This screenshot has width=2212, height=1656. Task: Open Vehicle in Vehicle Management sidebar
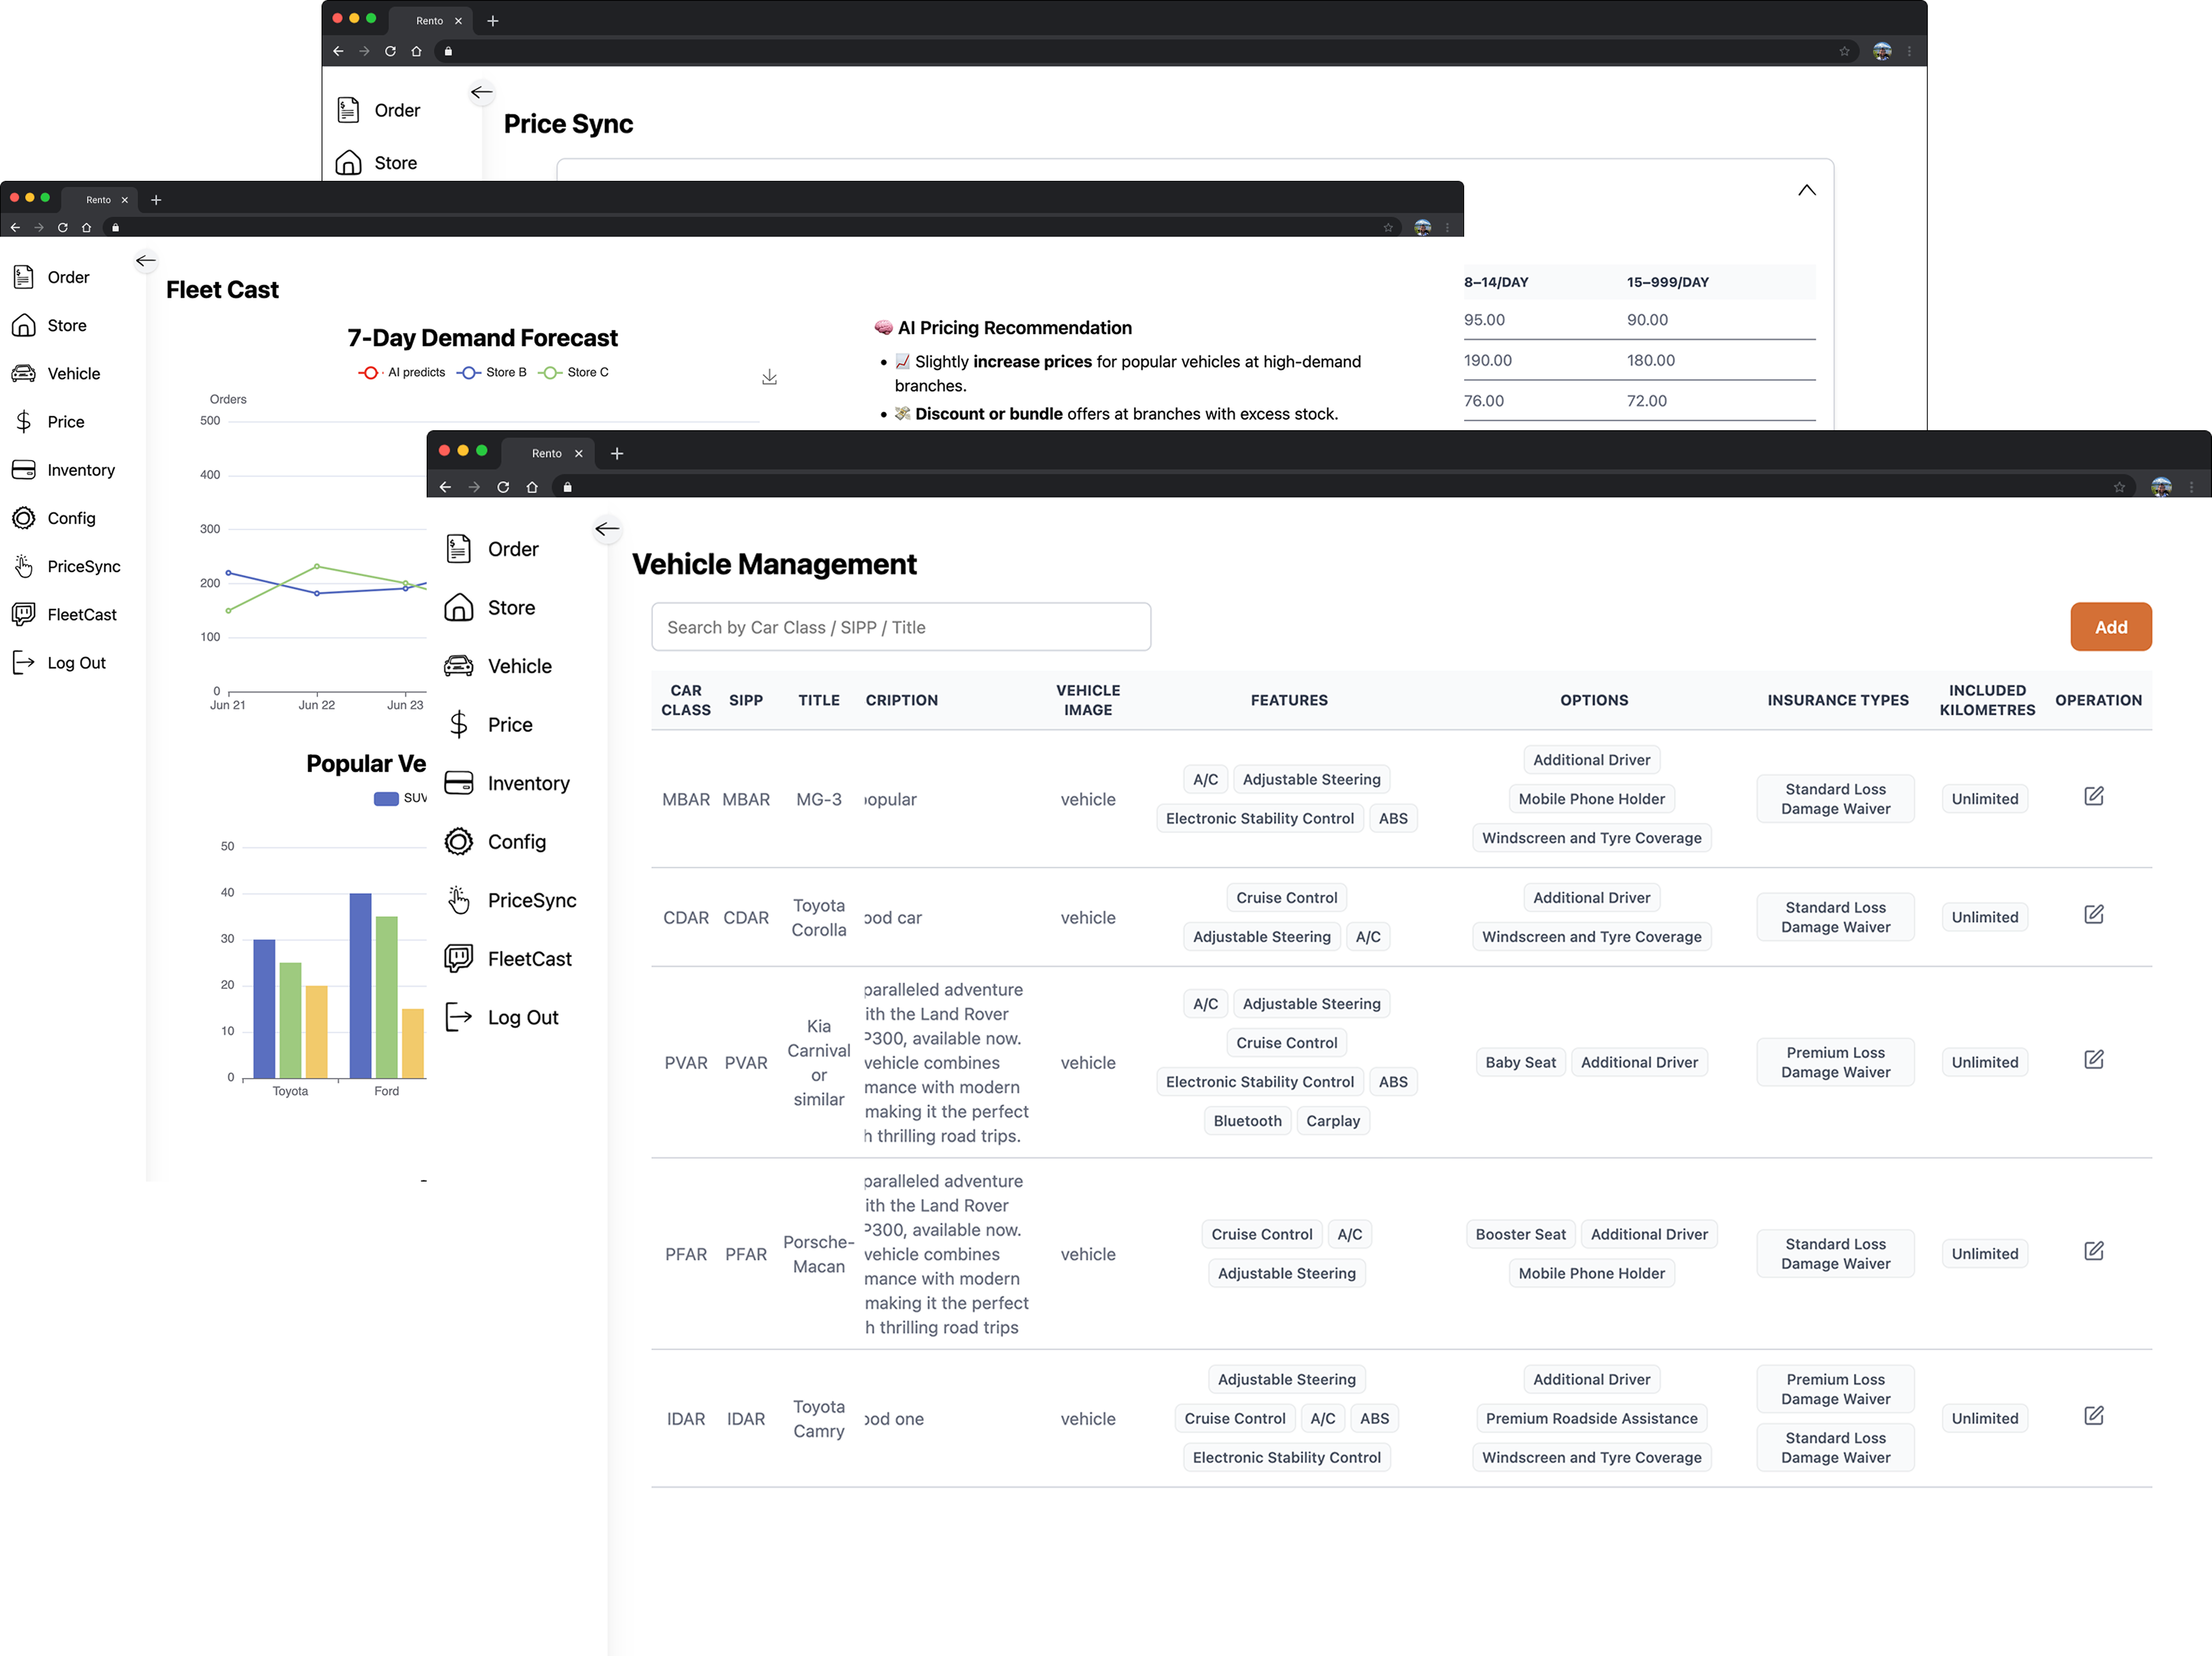coord(498,666)
